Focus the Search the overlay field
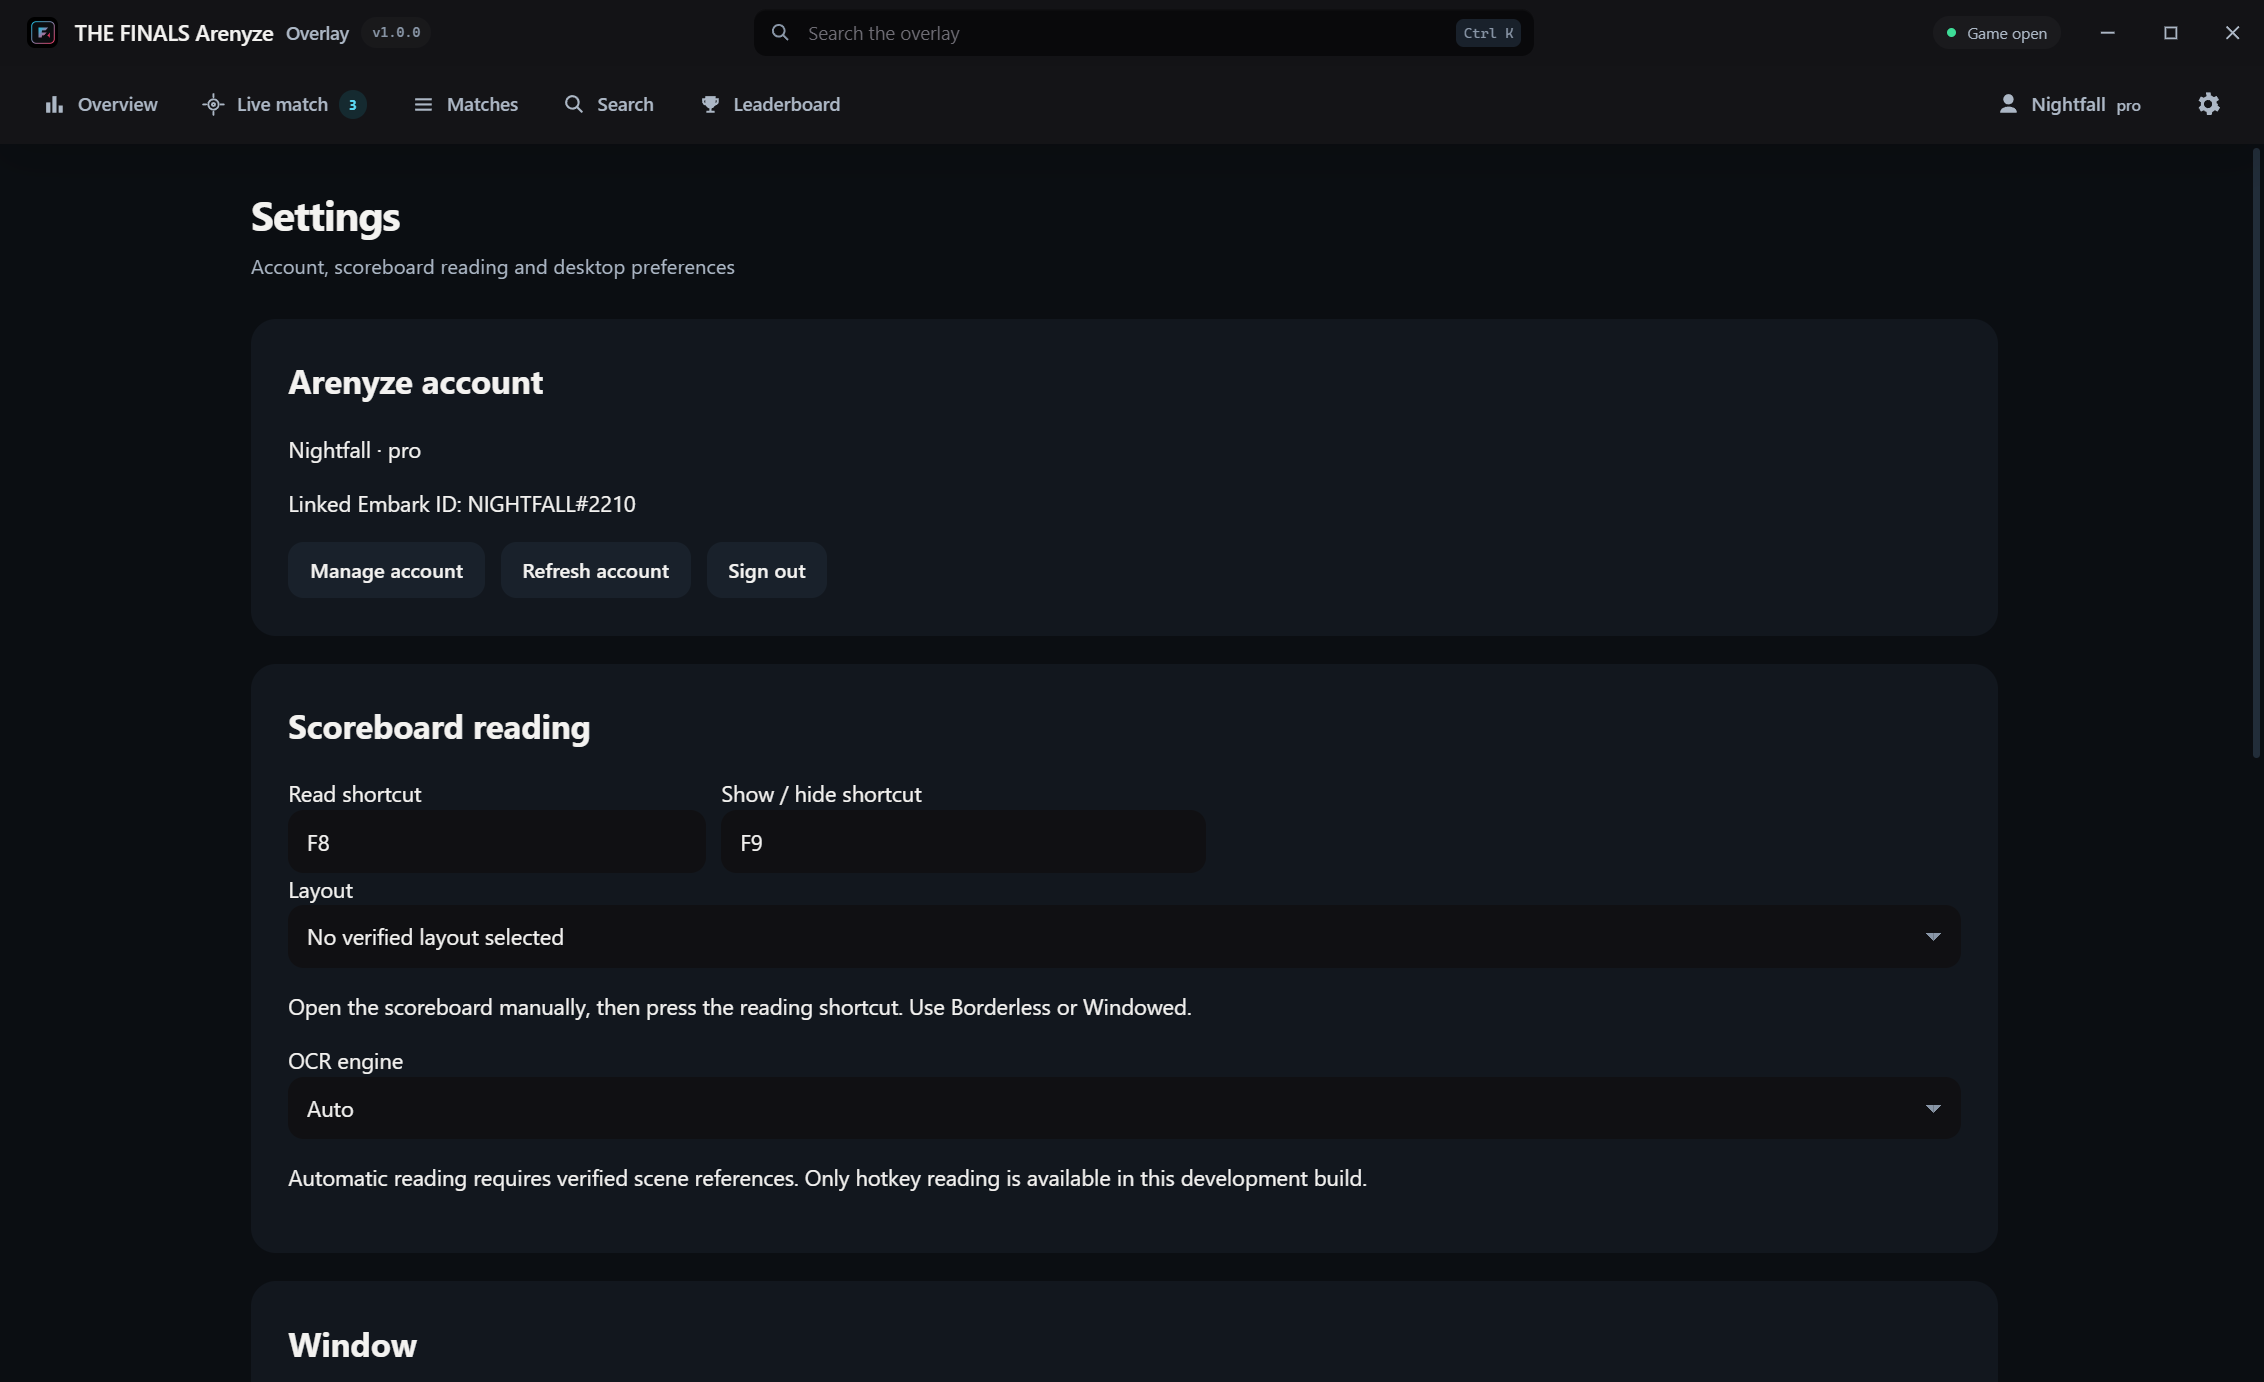This screenshot has width=2264, height=1382. coord(1143,33)
